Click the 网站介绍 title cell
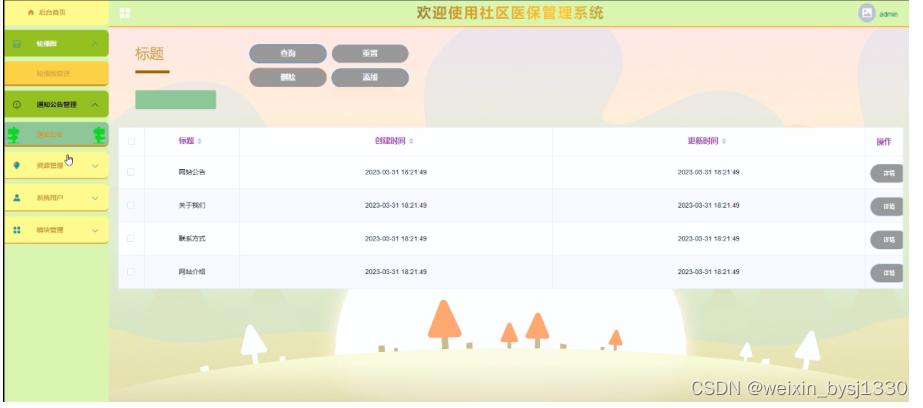The image size is (923, 408). click(192, 271)
